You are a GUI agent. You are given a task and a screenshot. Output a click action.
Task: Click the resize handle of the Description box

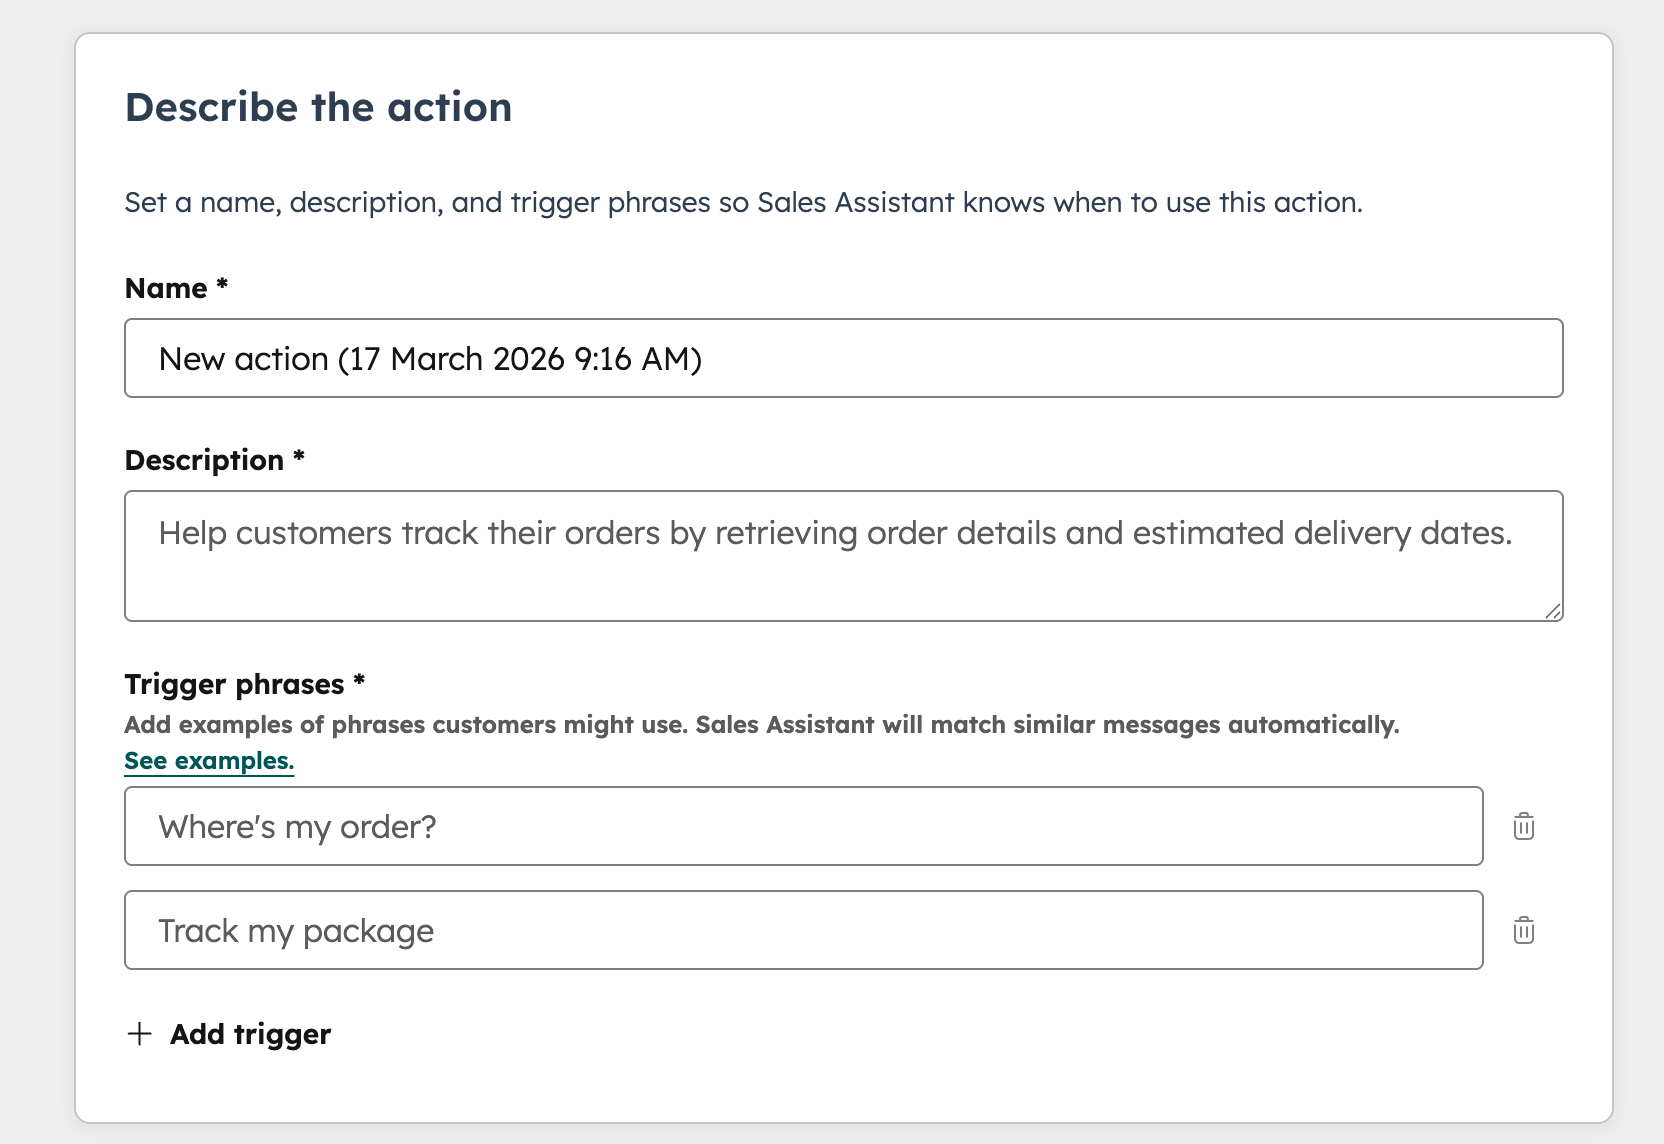pyautogui.click(x=1553, y=610)
